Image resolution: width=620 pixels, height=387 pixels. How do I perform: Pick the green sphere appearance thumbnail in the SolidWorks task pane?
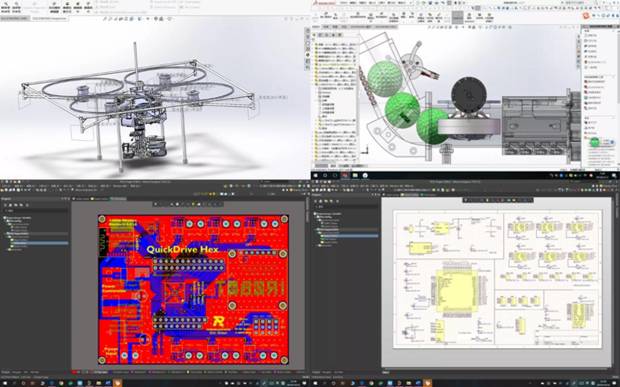(594, 142)
